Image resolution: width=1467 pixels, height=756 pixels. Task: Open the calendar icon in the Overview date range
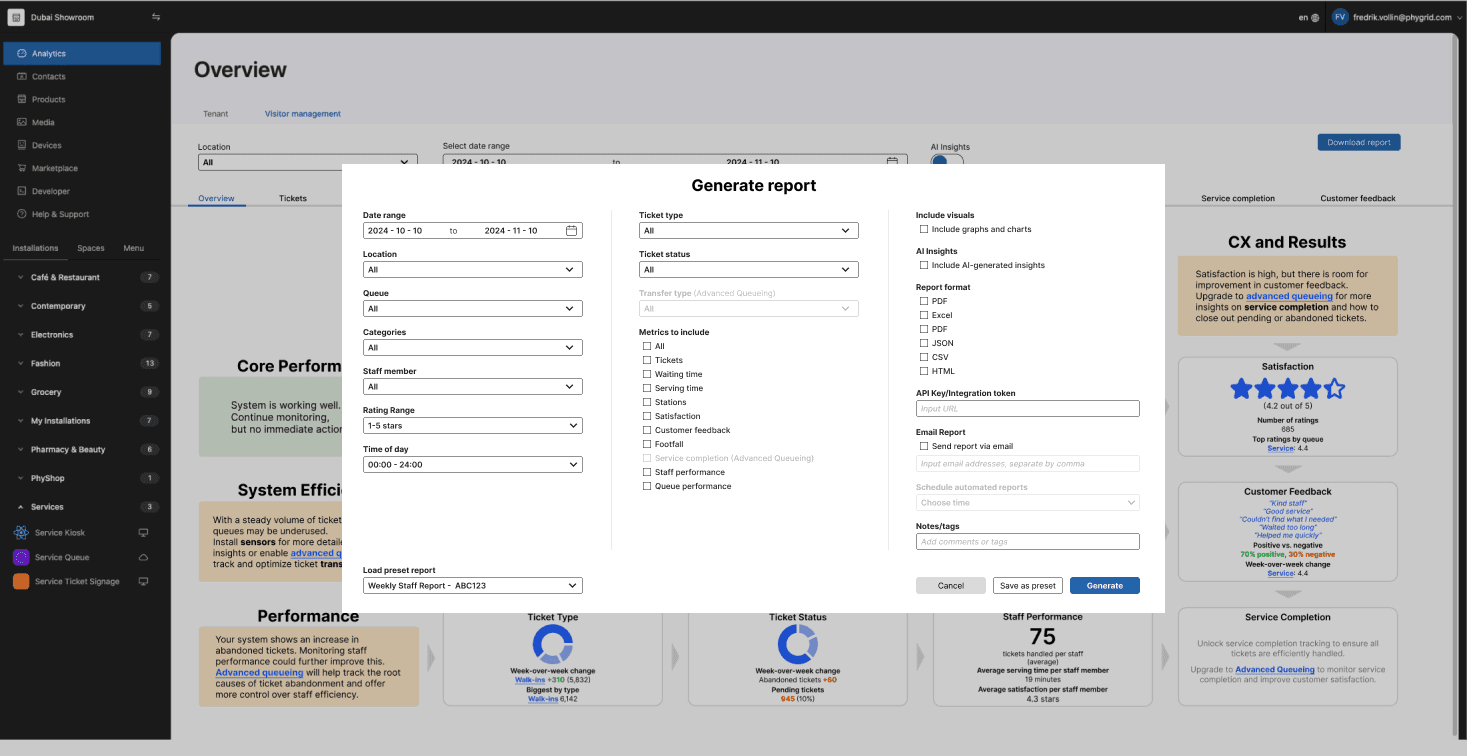(892, 161)
